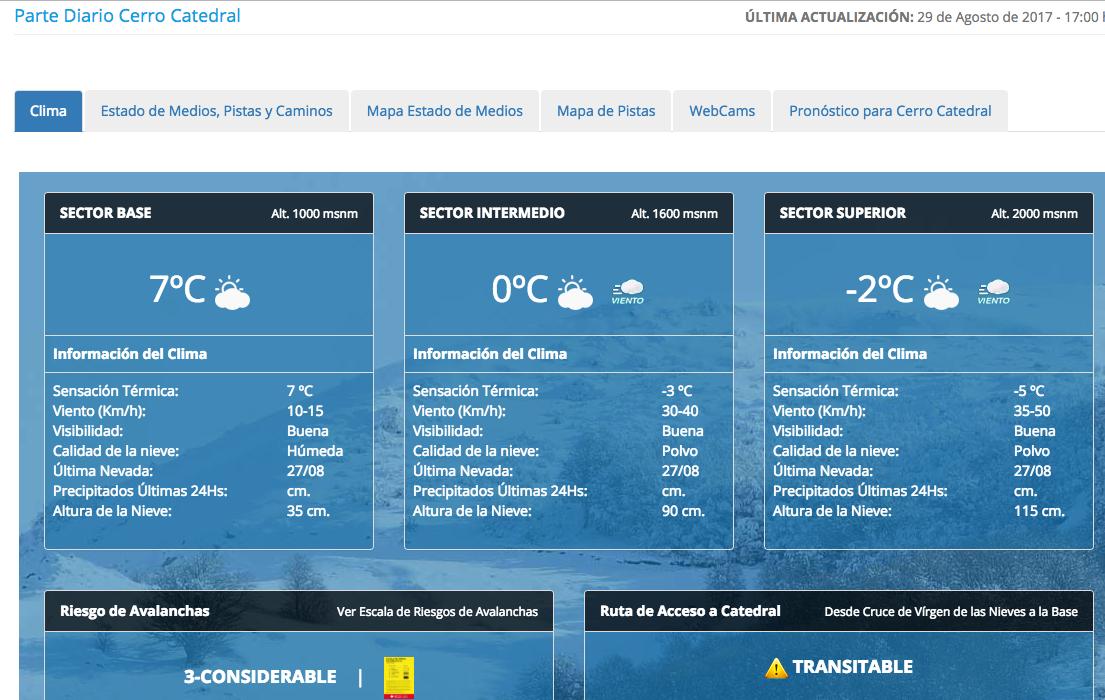1105x700 pixels.
Task: Click the Alt. 1600 msnm altitude label
Action: (674, 214)
